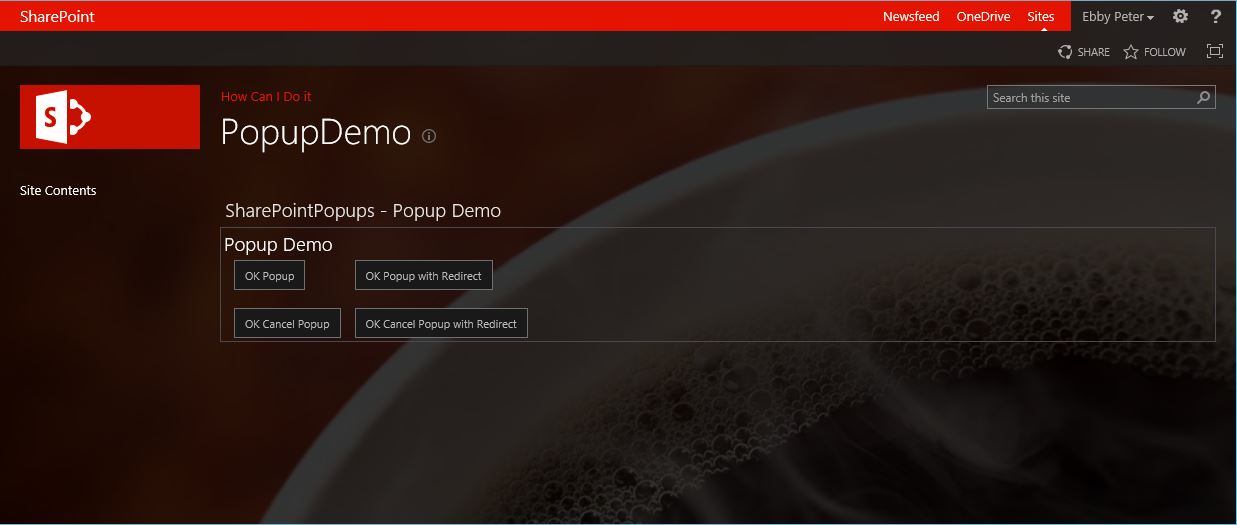Click the info icon beside PopupDemo

tap(429, 136)
